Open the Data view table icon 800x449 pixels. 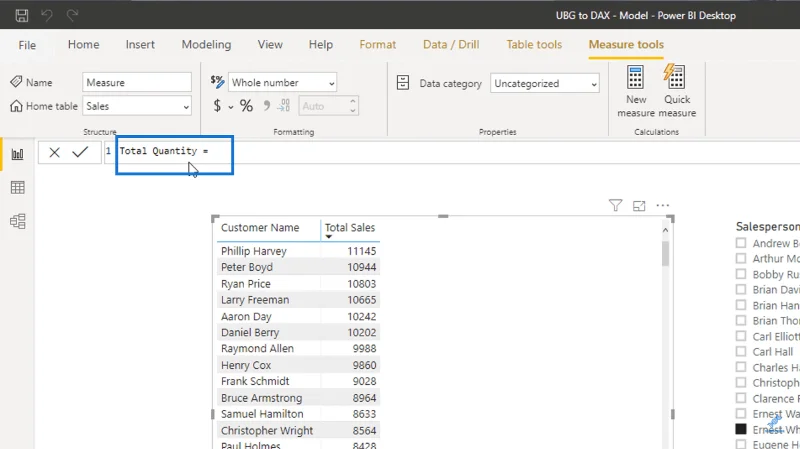tap(17, 187)
